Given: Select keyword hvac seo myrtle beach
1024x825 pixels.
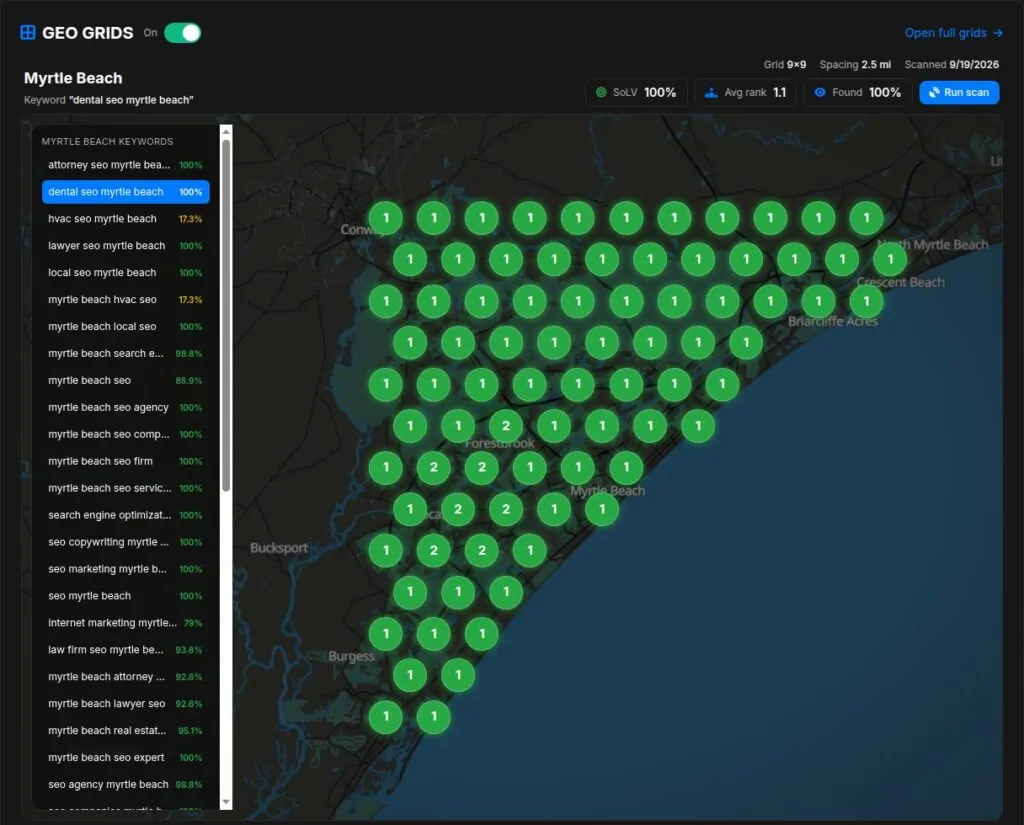Looking at the screenshot, I should click(125, 219).
